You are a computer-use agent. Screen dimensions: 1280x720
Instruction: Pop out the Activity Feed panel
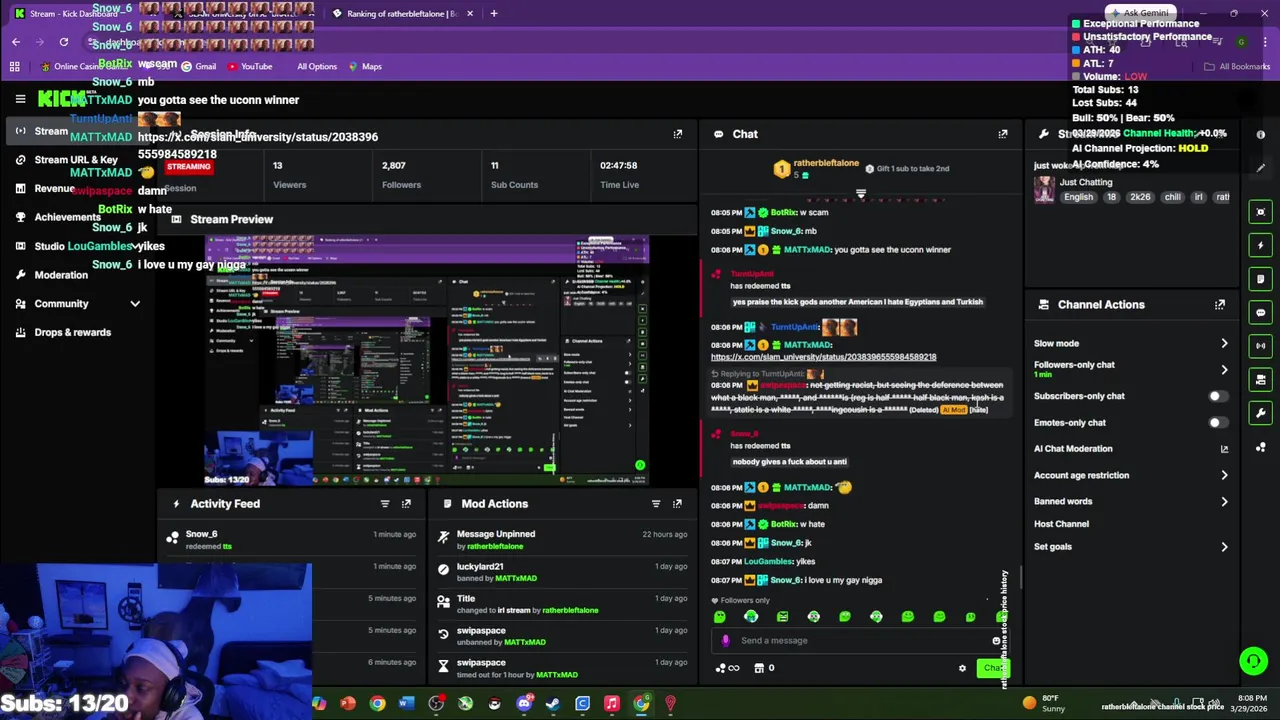(x=406, y=504)
